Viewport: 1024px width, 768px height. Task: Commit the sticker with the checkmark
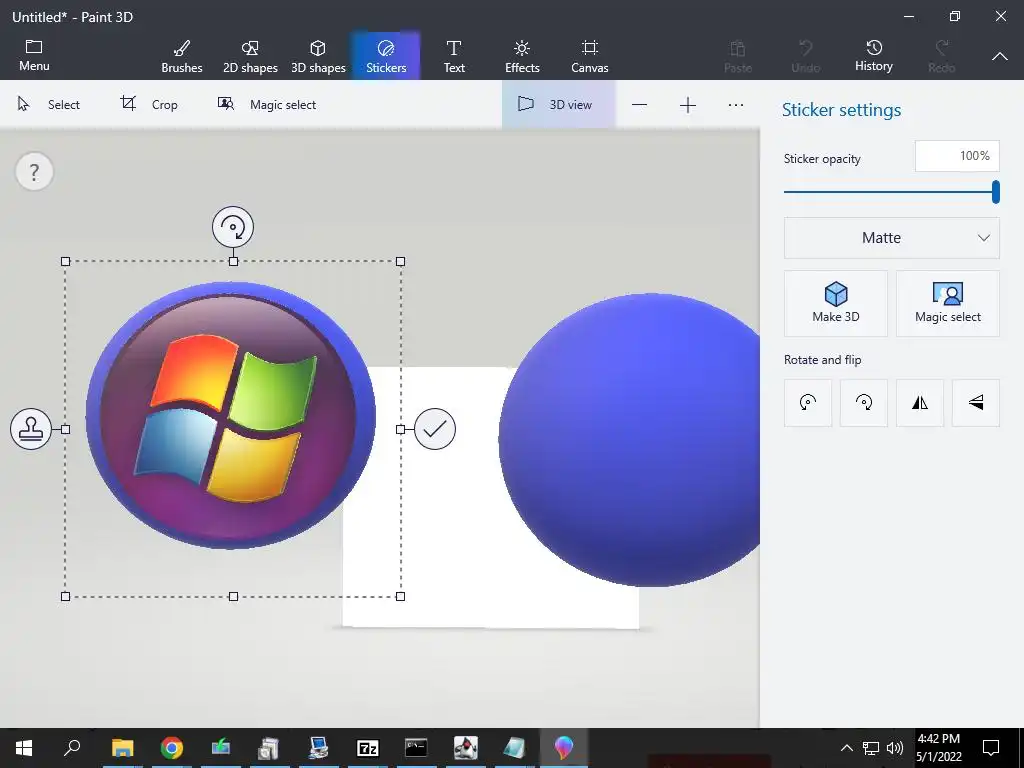tap(435, 429)
